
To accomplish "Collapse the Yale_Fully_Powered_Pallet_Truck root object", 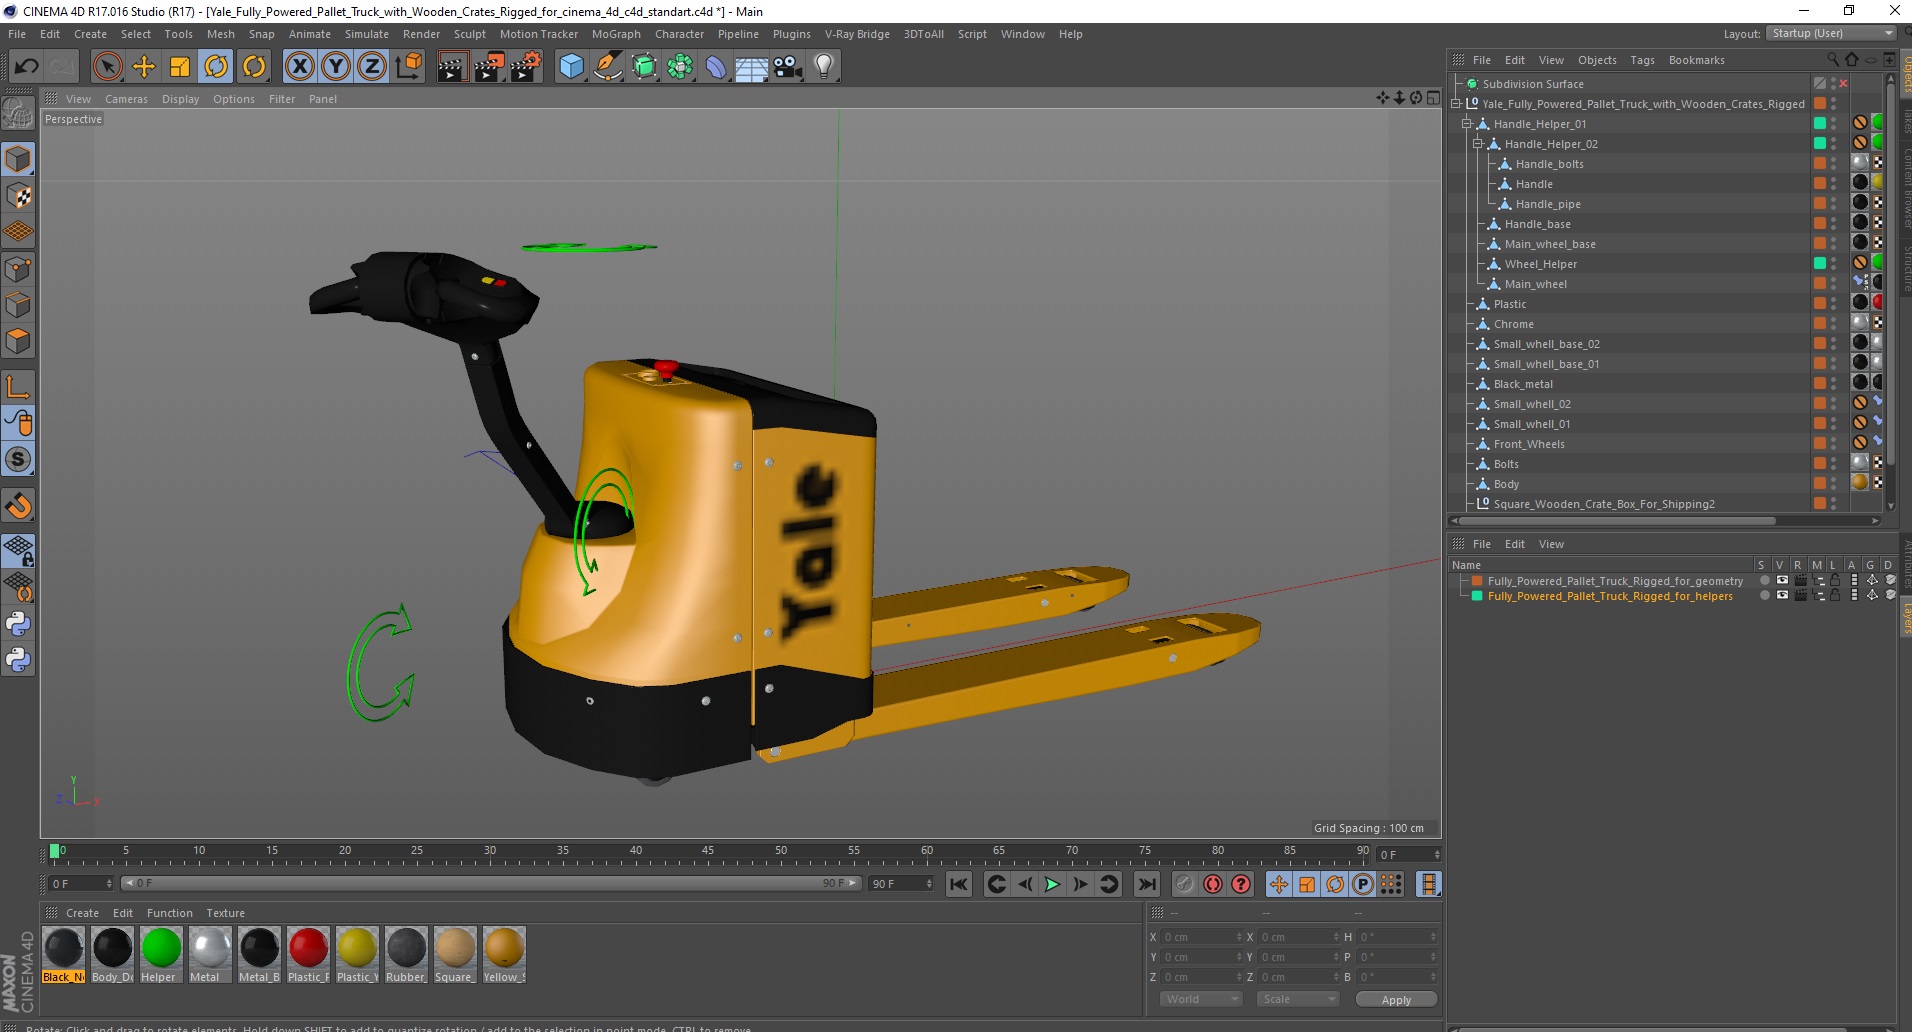I will click(1457, 103).
